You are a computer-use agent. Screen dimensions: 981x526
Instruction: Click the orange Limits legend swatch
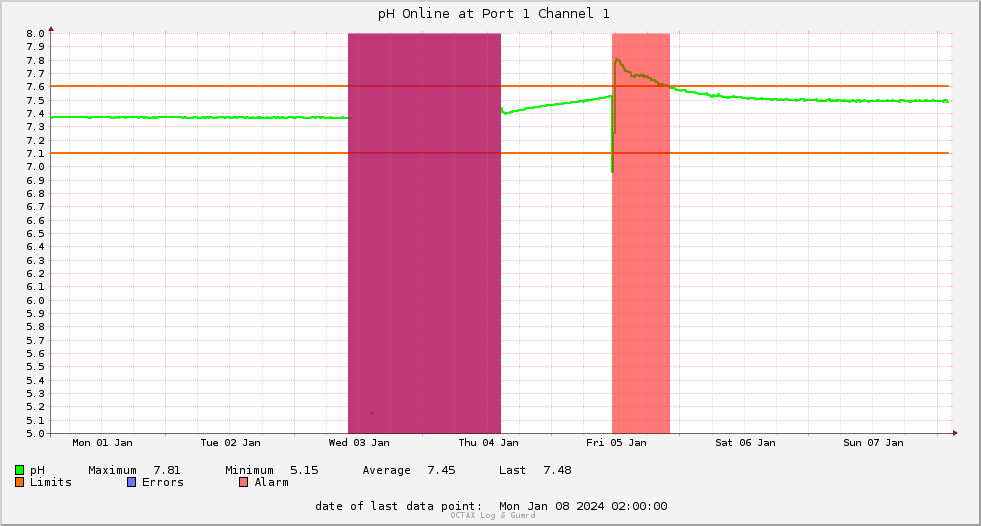coord(19,482)
